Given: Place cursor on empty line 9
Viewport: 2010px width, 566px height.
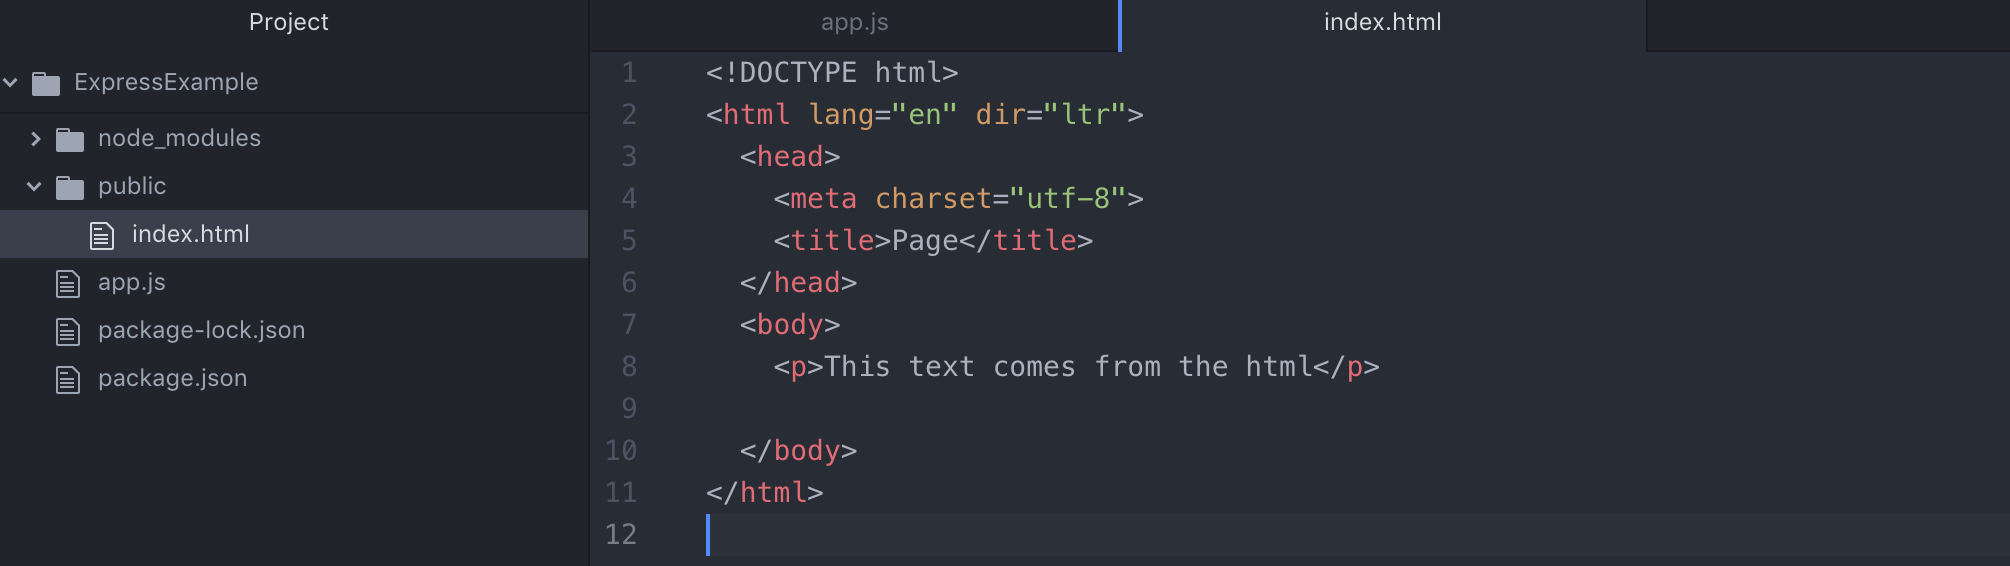Looking at the screenshot, I should point(900,409).
